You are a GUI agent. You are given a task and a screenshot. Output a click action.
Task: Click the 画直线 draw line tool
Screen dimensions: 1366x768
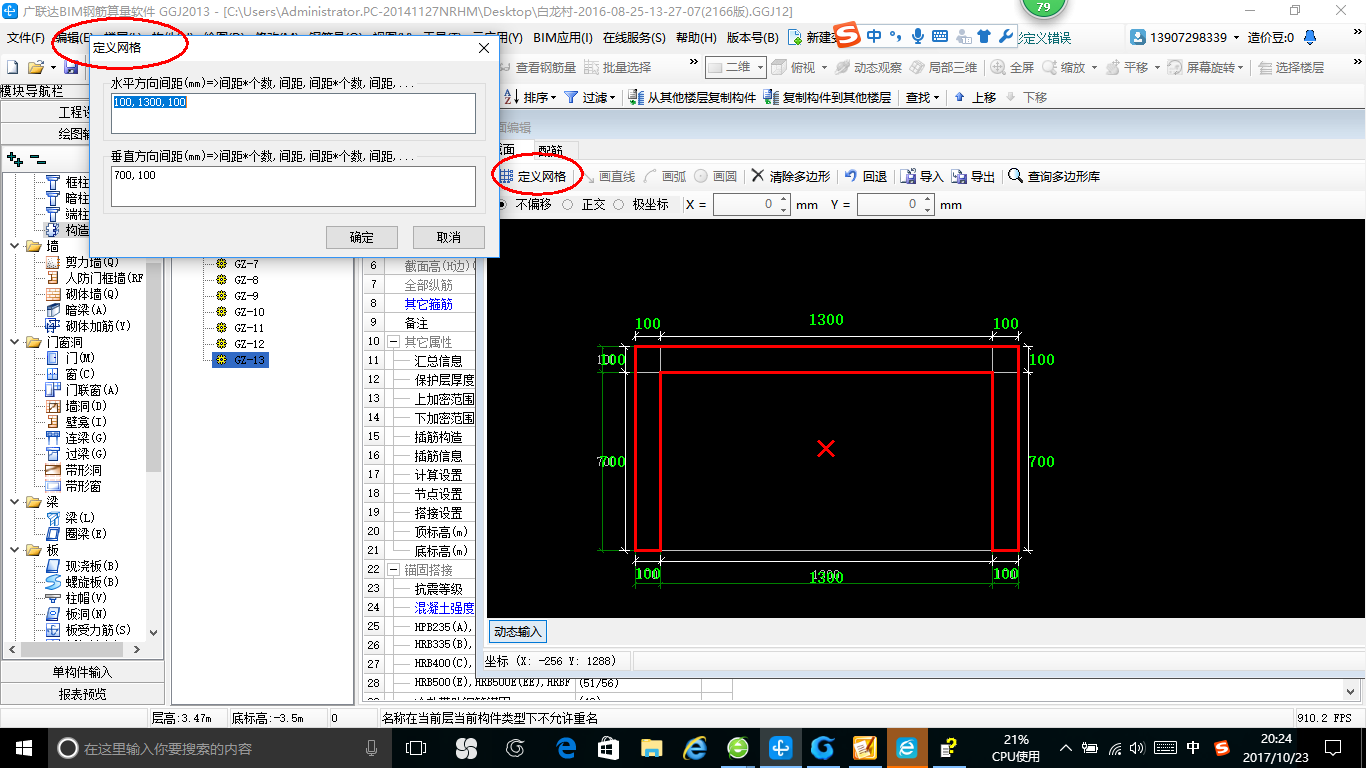pos(608,176)
